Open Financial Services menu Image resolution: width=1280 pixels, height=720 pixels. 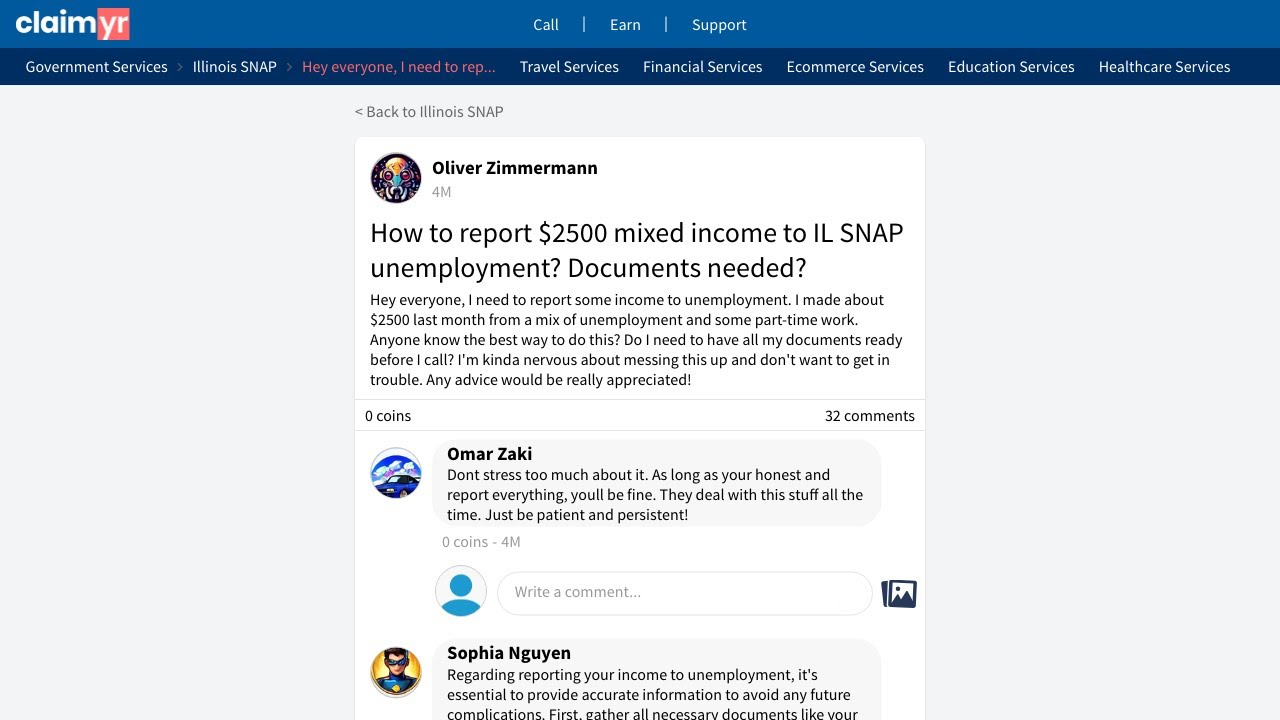703,67
